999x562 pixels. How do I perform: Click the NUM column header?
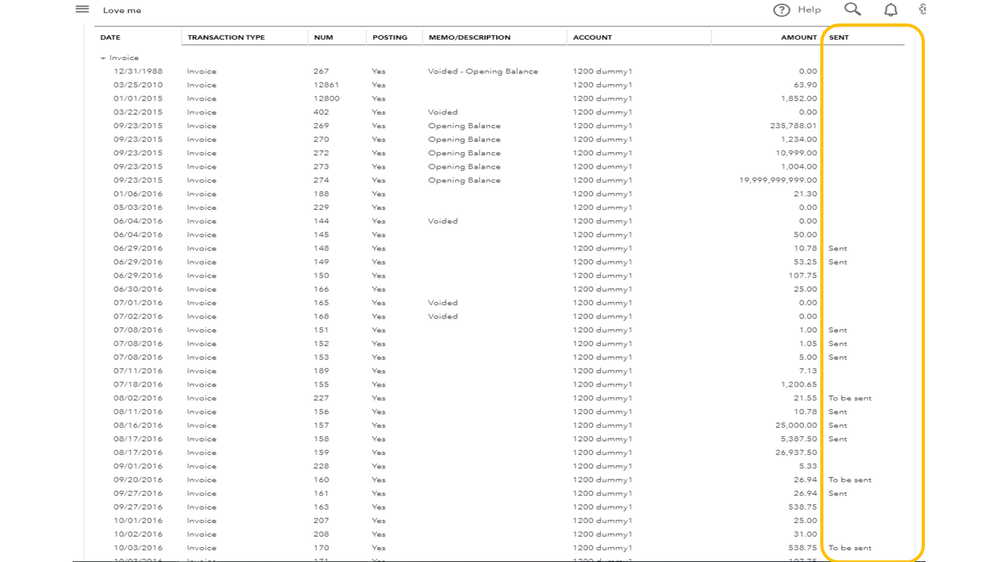(324, 38)
